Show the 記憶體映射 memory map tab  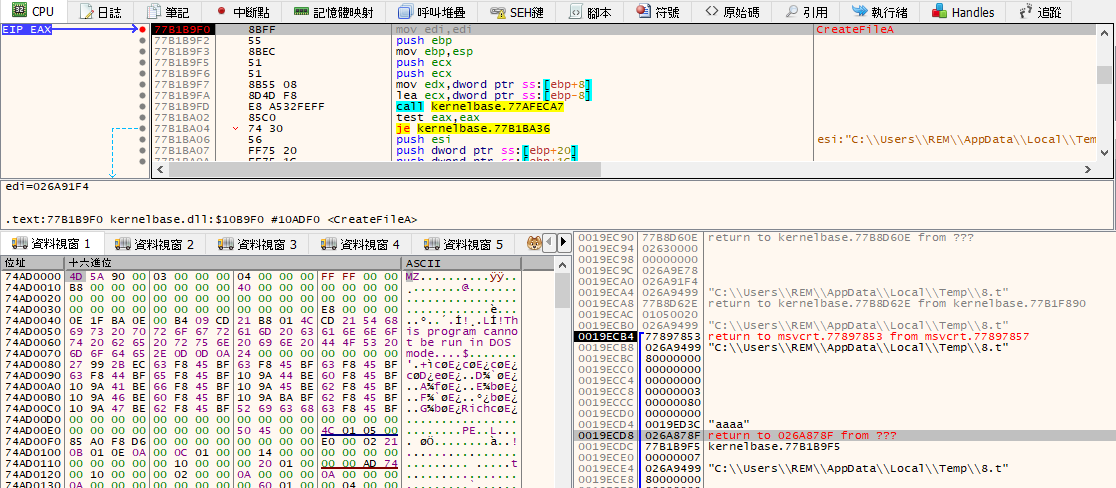pos(333,11)
